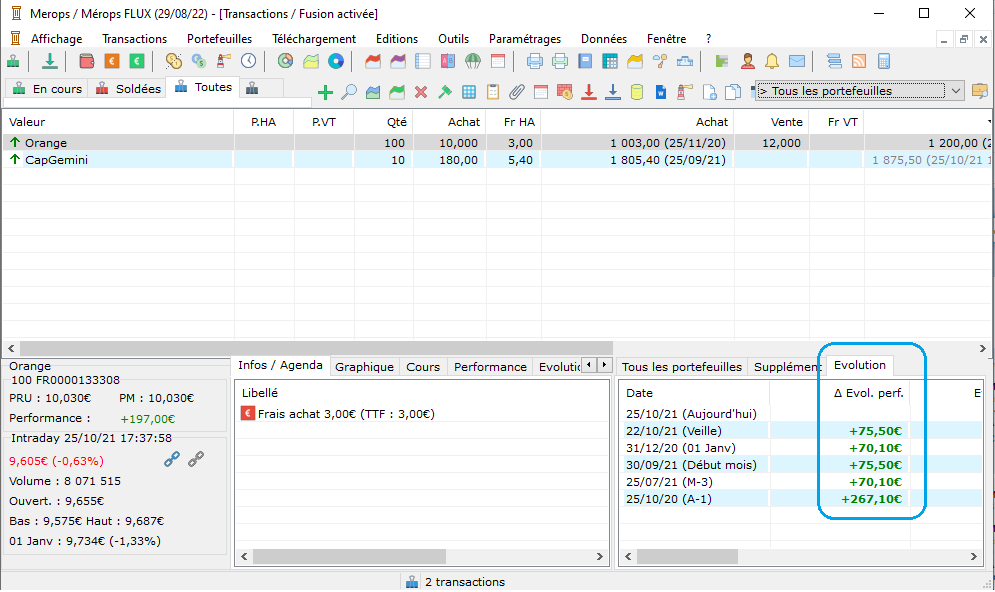Add a transaction with the green plus
The width and height of the screenshot is (995, 592).
coord(325,93)
